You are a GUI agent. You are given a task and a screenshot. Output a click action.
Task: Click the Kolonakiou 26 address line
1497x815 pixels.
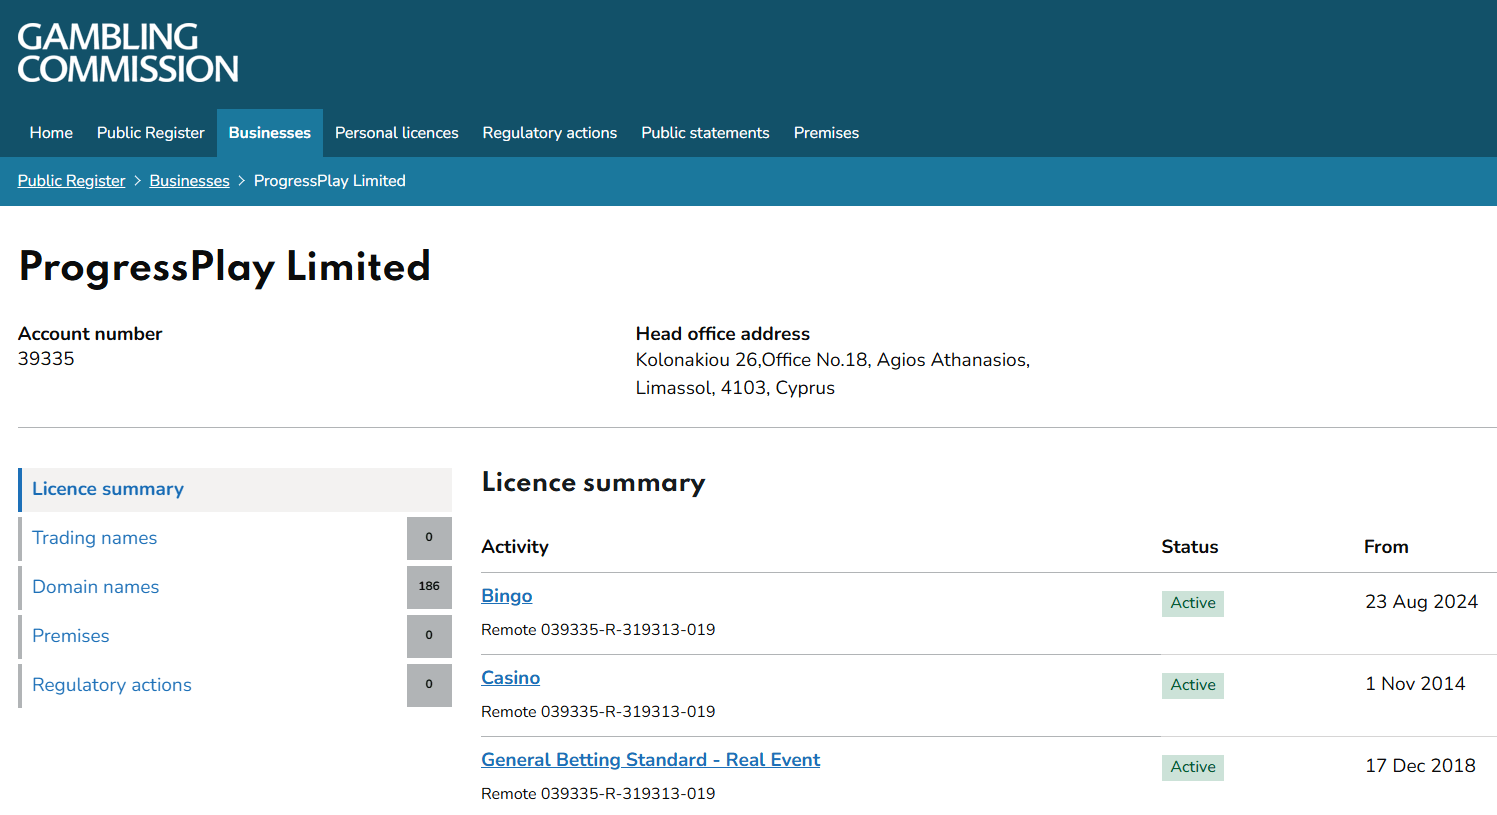[x=833, y=360]
